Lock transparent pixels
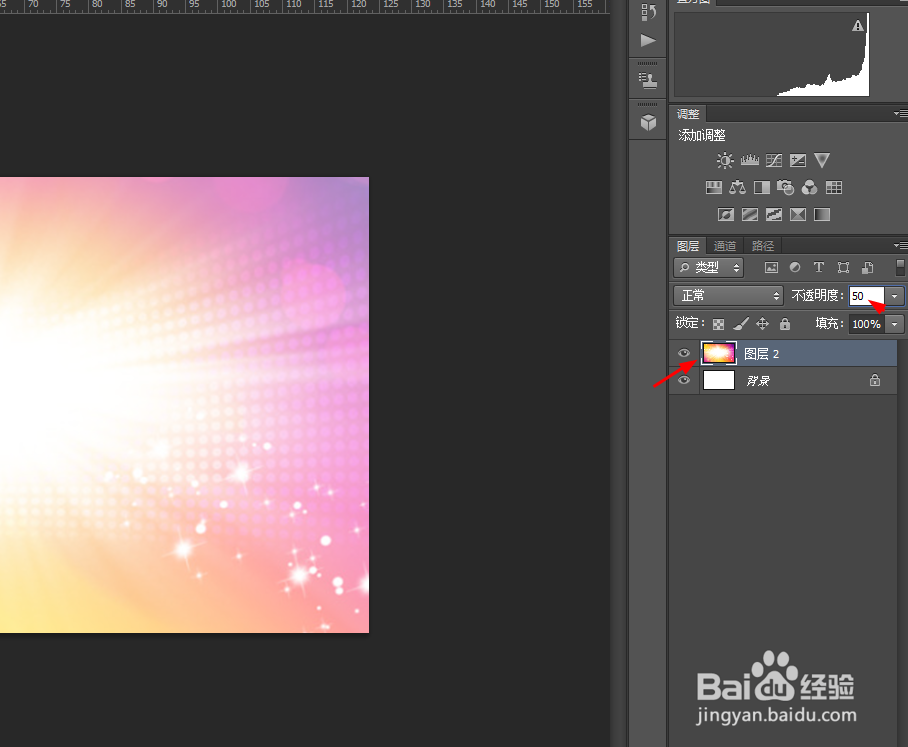This screenshot has height=747, width=908. pyautogui.click(x=719, y=324)
